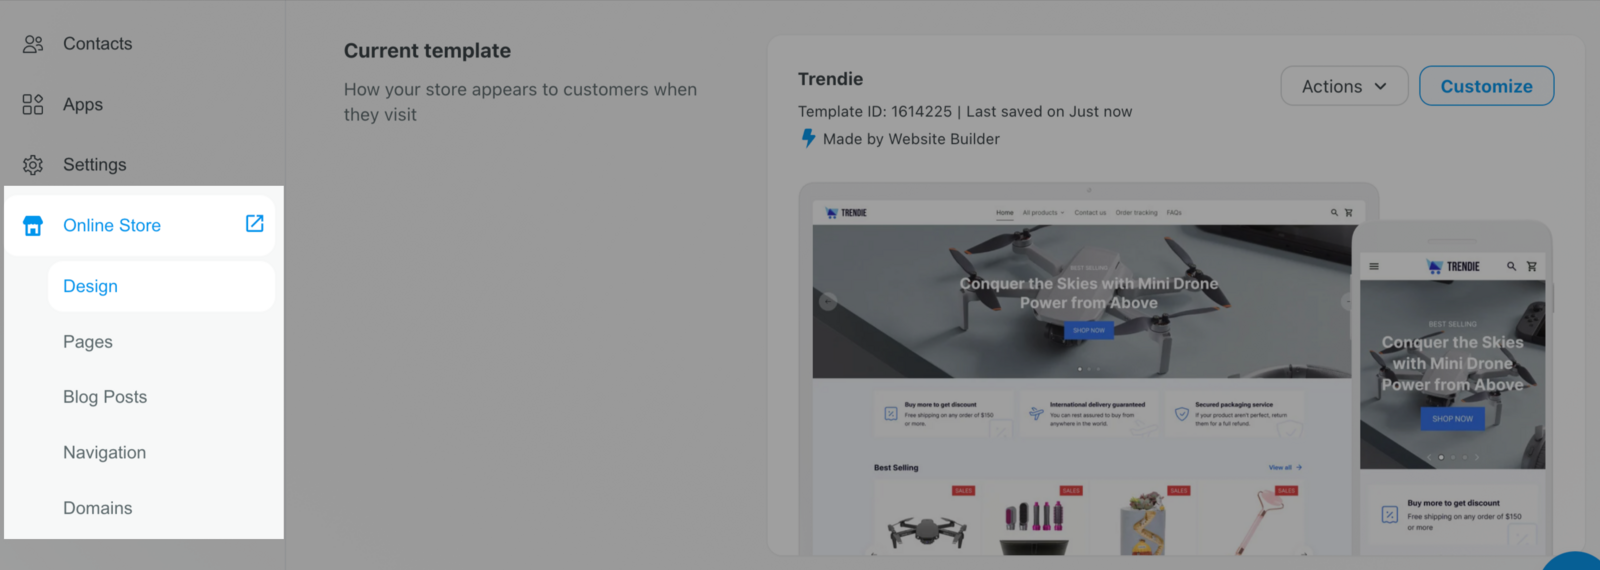Click the Apps grid icon
Image resolution: width=1600 pixels, height=570 pixels.
[33, 104]
